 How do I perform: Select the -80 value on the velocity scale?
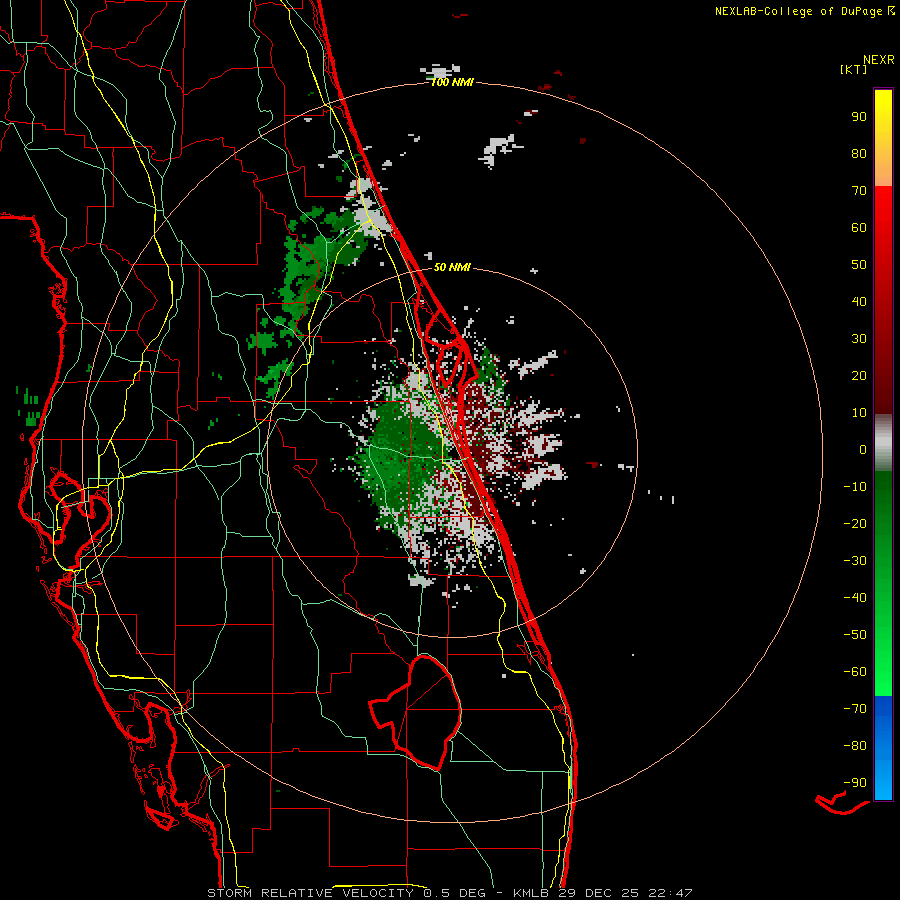pyautogui.click(x=855, y=746)
